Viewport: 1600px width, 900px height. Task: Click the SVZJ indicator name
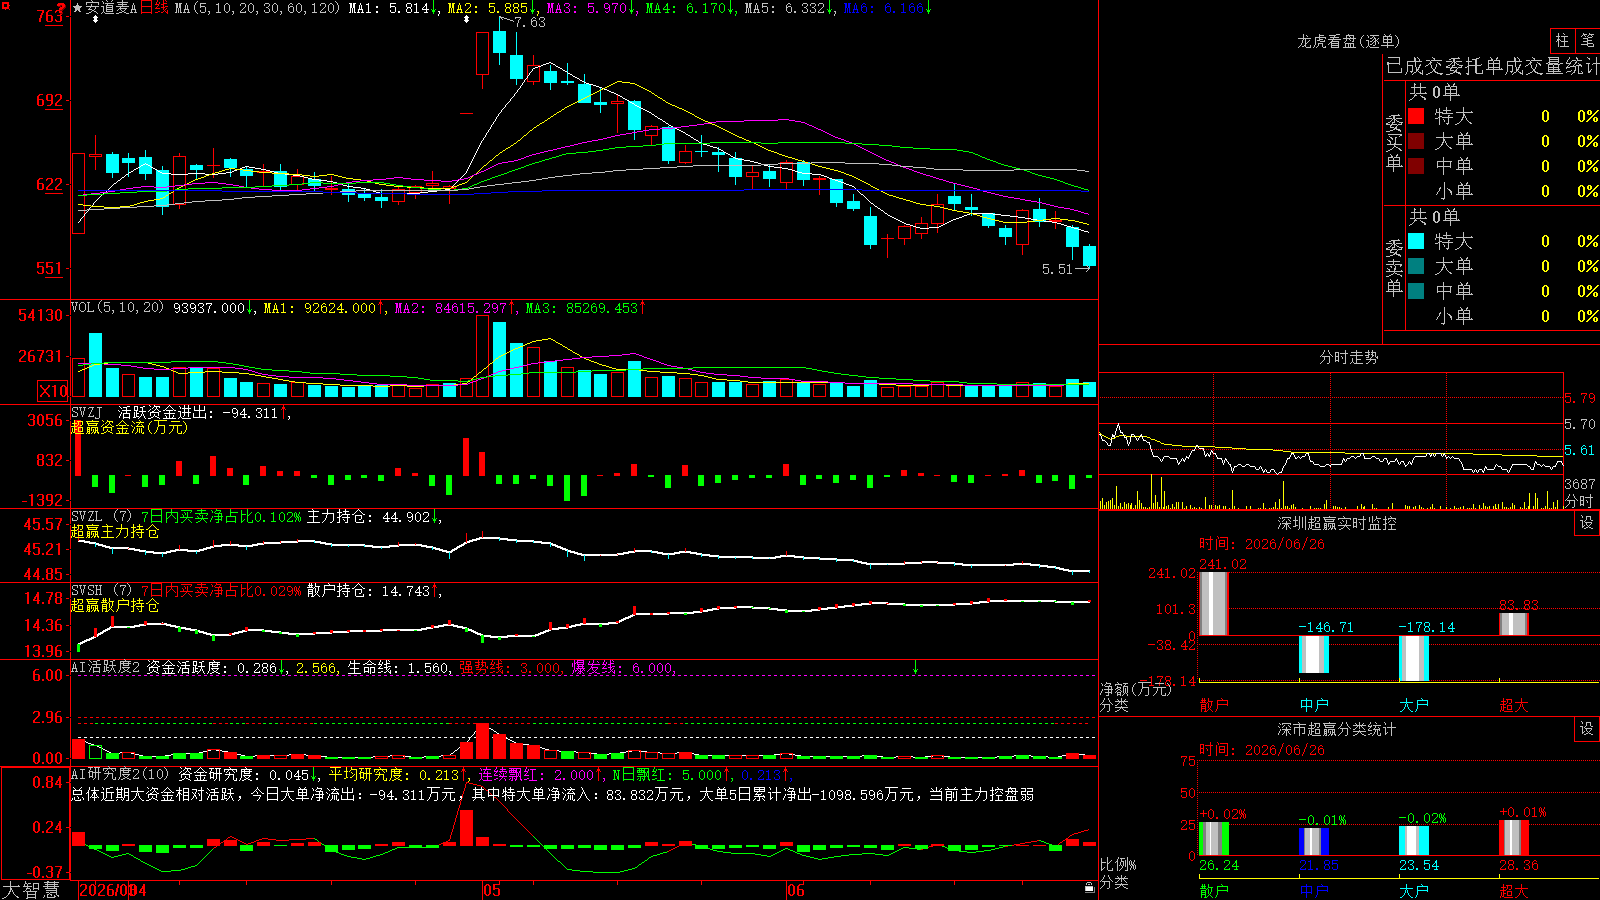(x=87, y=412)
